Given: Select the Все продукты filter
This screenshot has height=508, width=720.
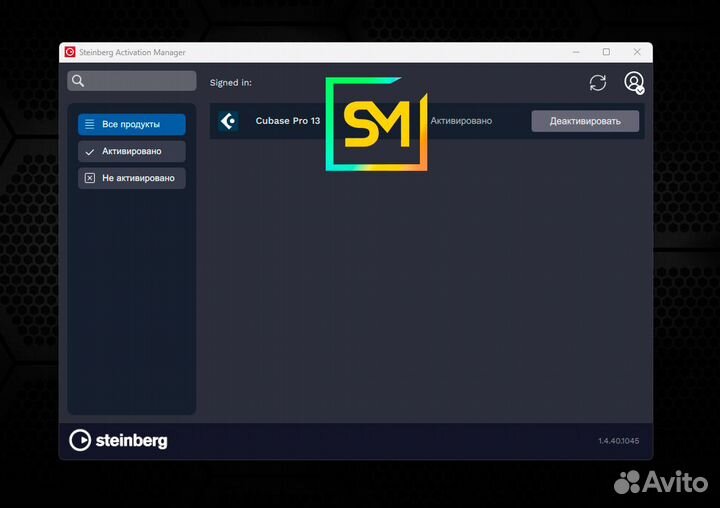Looking at the screenshot, I should [x=131, y=125].
